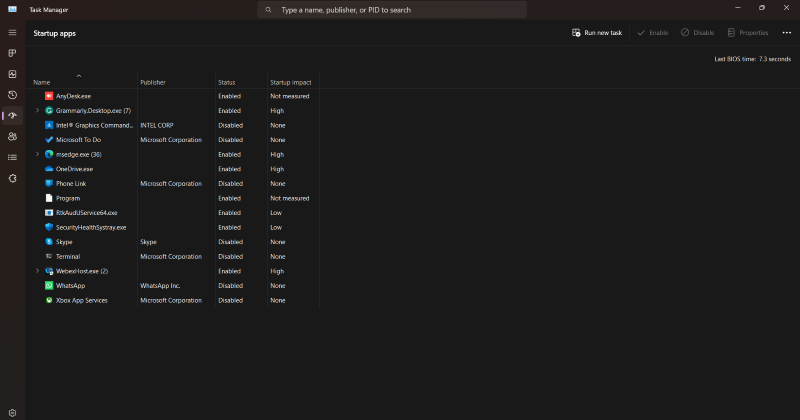Click the msedge.exe browser icon
This screenshot has width=800, height=420.
point(49,154)
